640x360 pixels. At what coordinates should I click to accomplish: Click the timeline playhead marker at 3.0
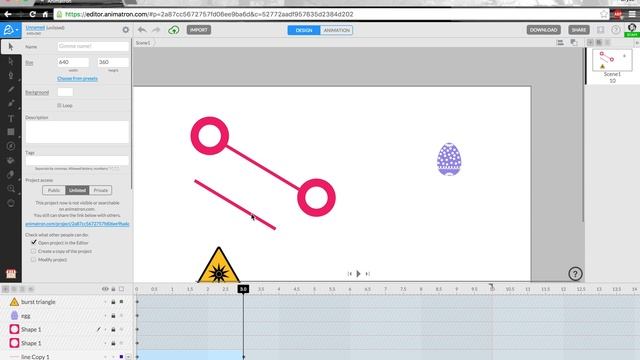[243, 289]
